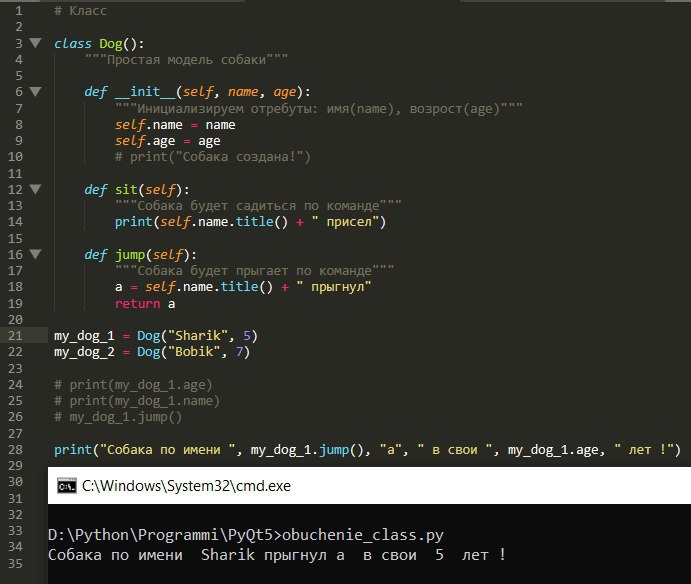Select line number 21 in the gutter
Screen dimensions: 691x584
tap(15, 336)
